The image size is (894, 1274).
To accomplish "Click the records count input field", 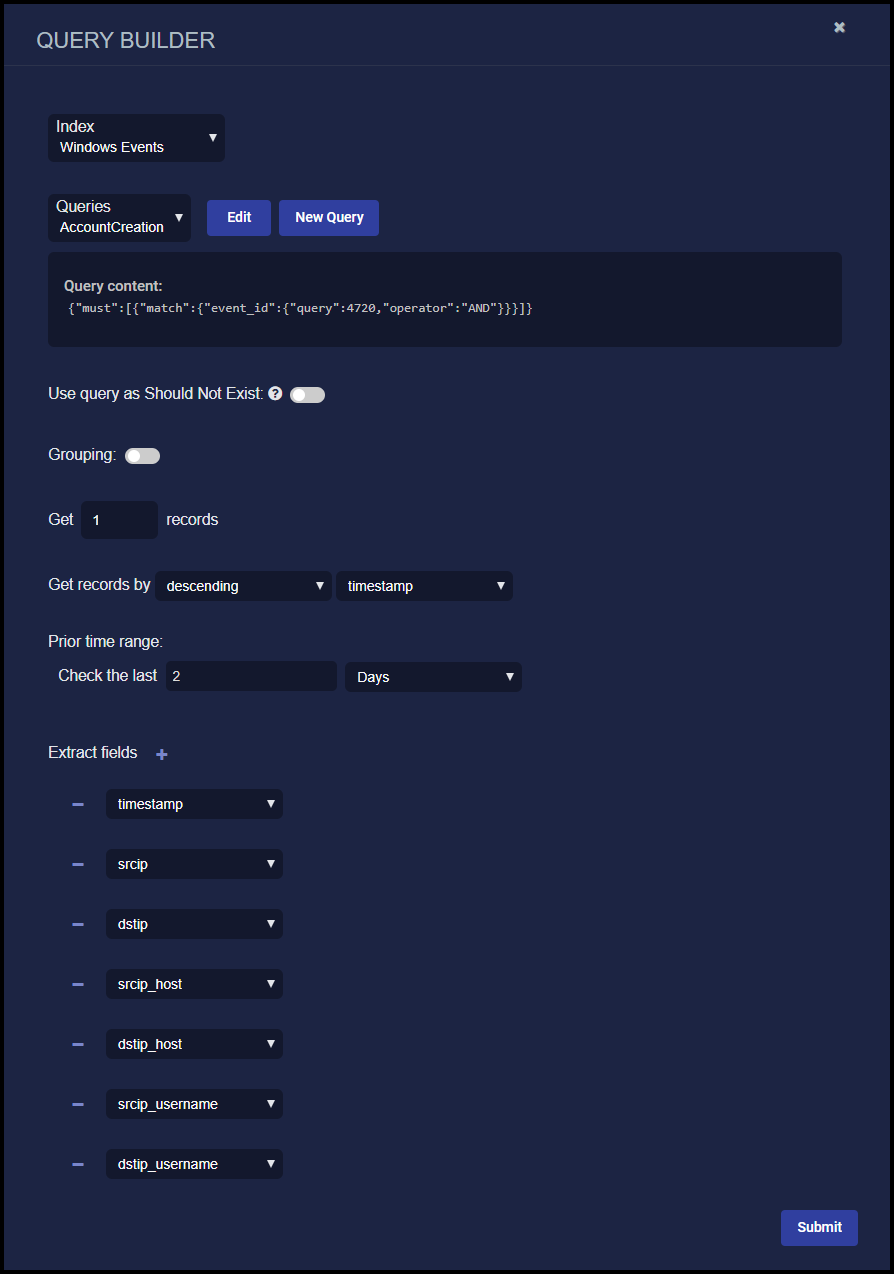I will point(119,520).
